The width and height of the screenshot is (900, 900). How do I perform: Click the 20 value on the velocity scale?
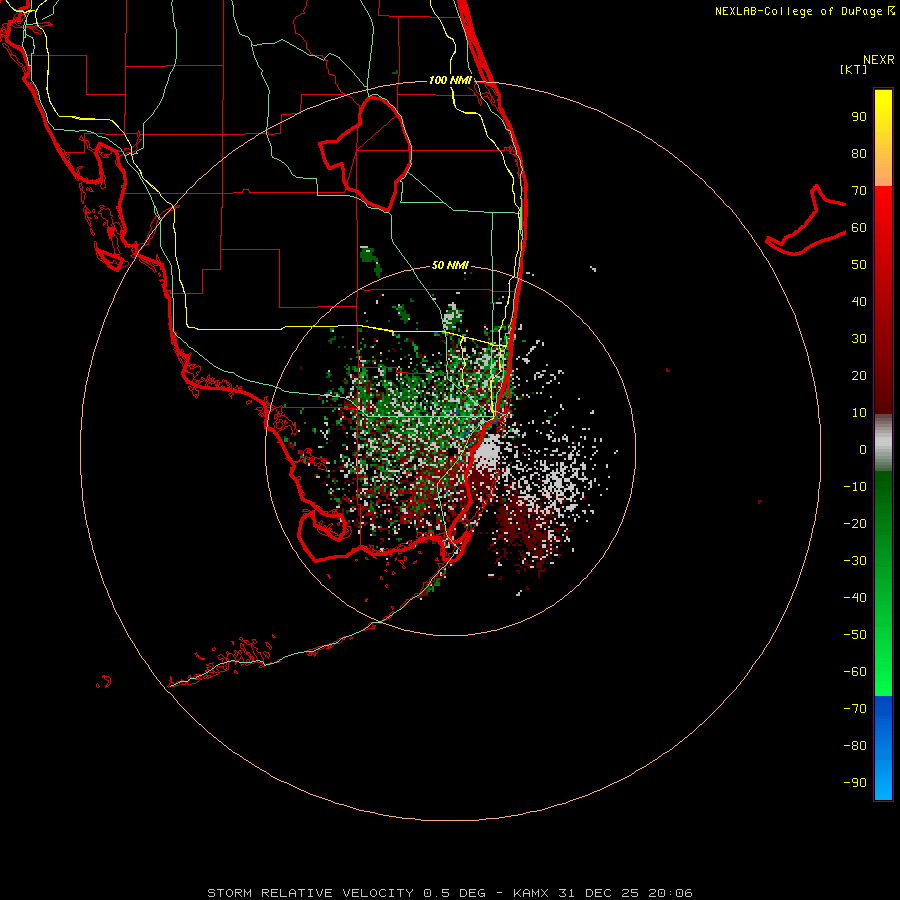[859, 376]
